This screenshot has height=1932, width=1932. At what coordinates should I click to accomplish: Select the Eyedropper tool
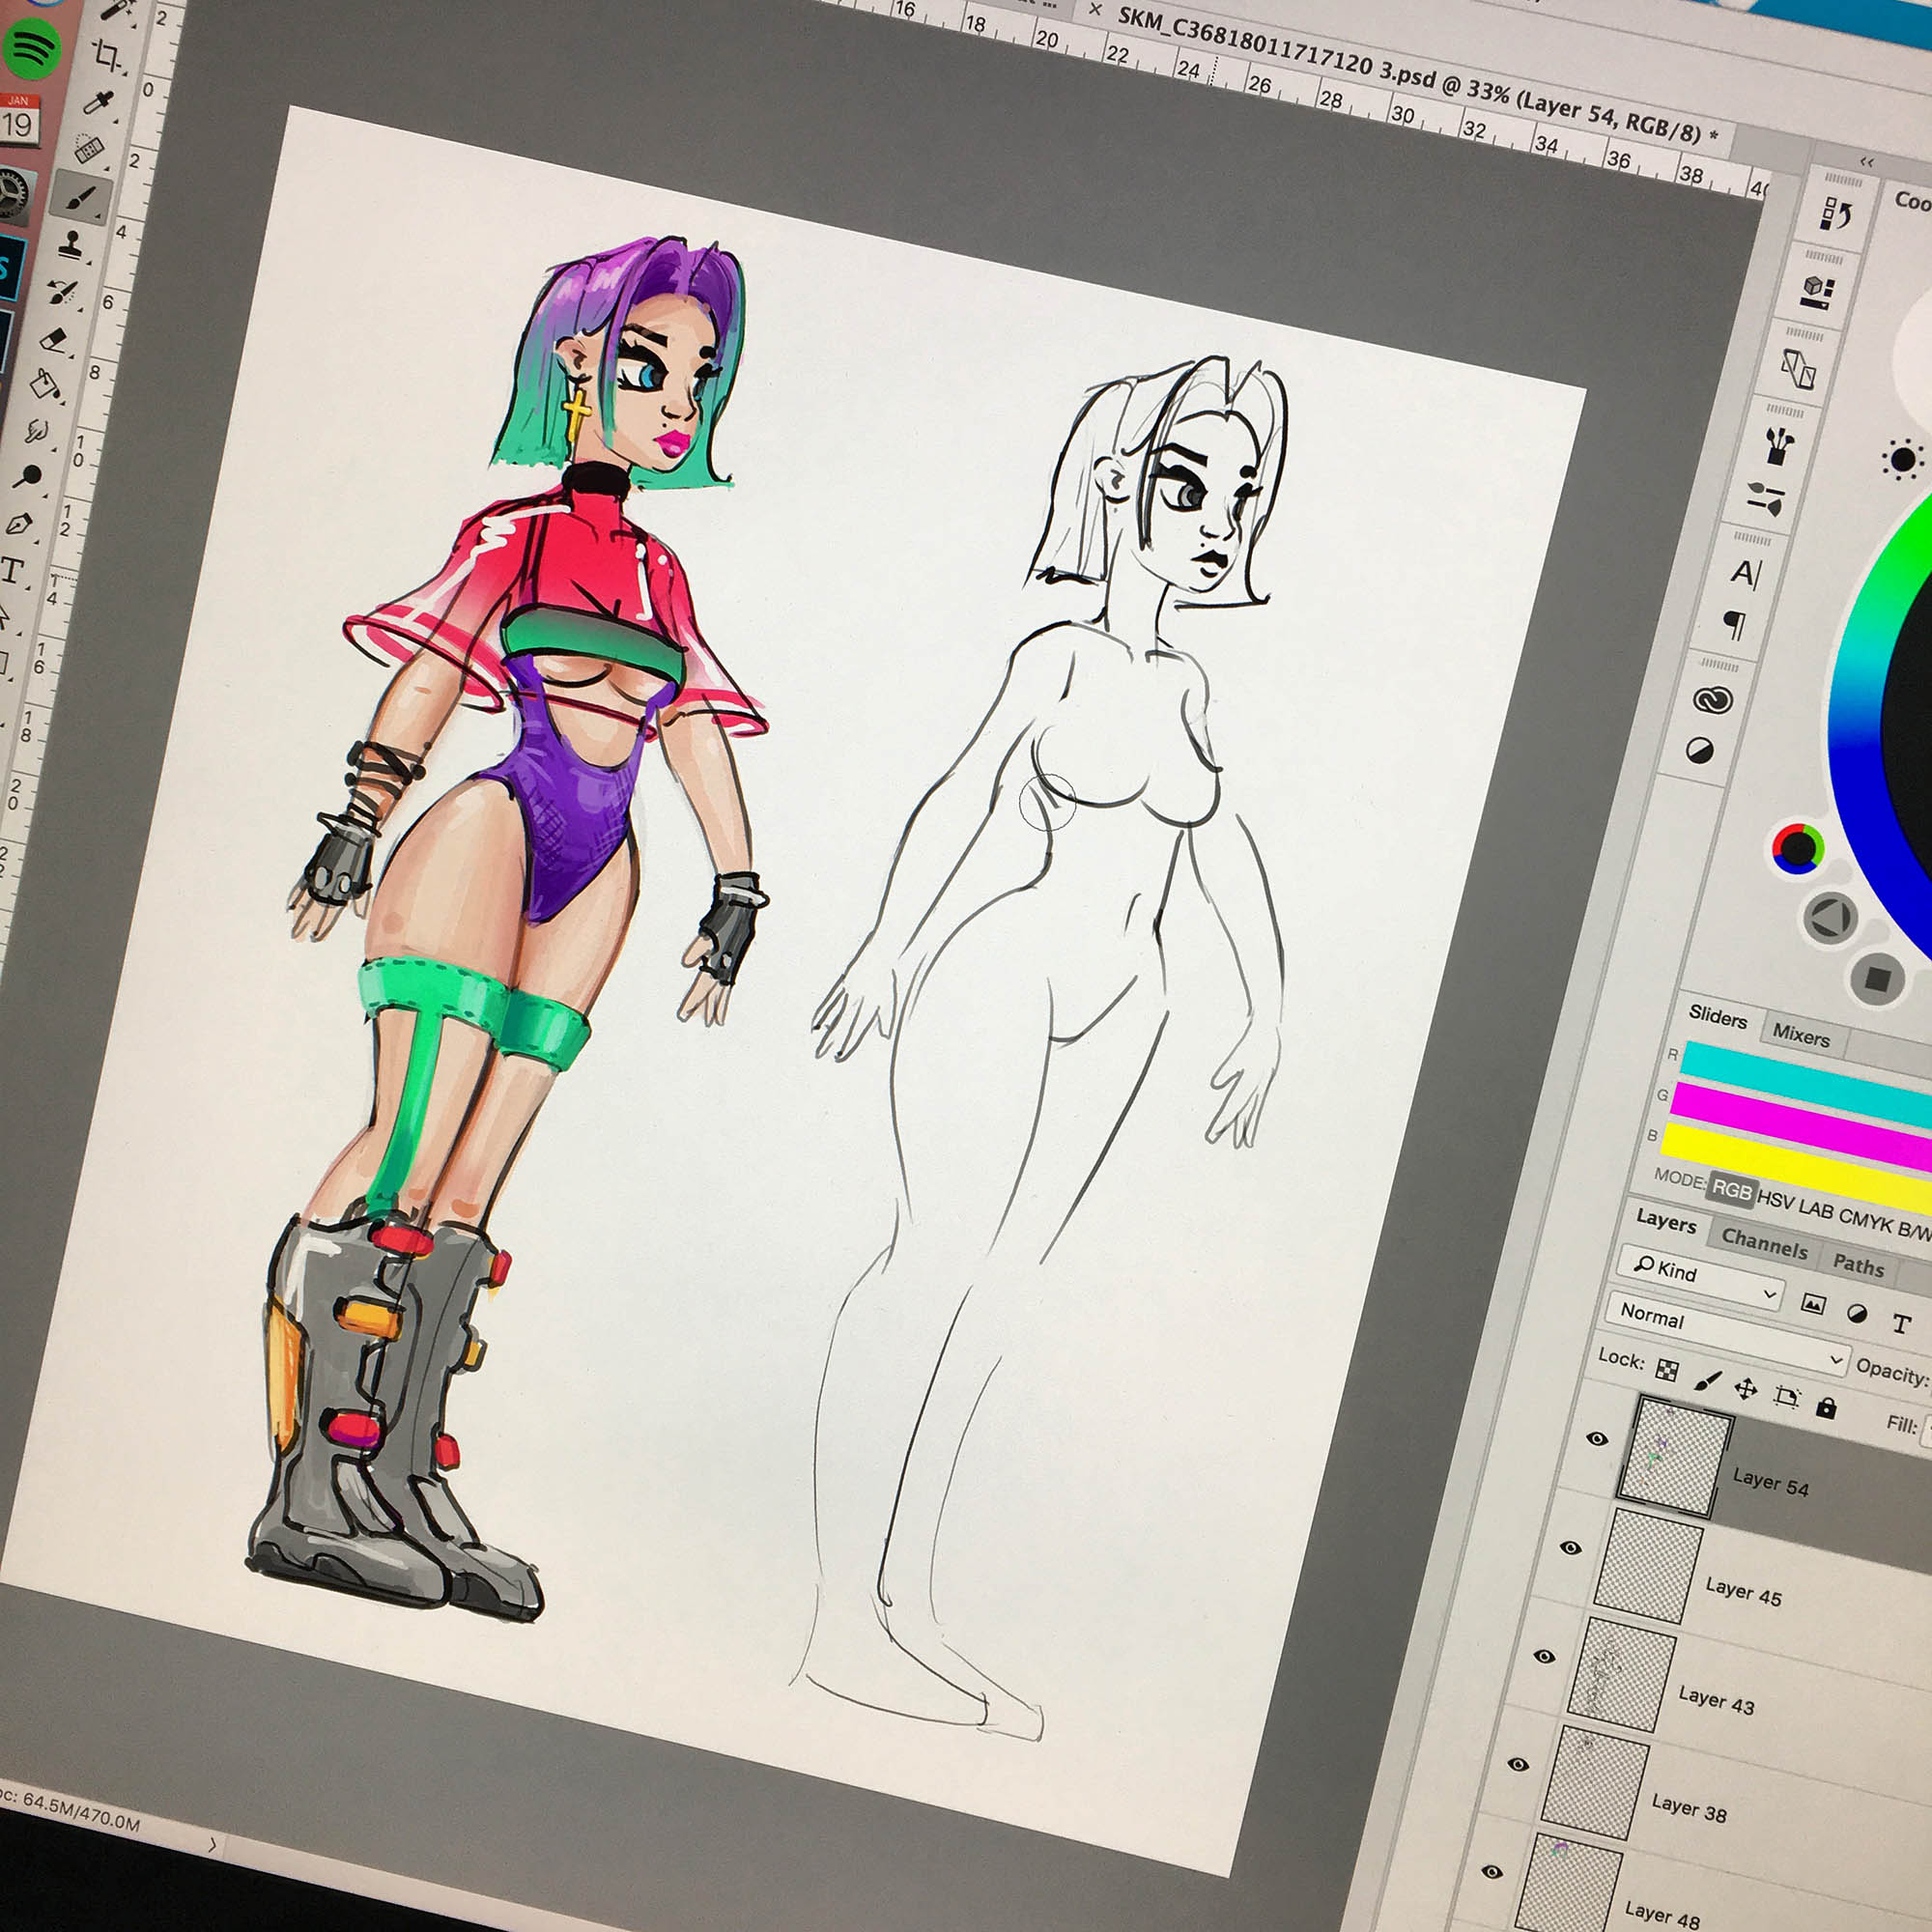pos(98,101)
